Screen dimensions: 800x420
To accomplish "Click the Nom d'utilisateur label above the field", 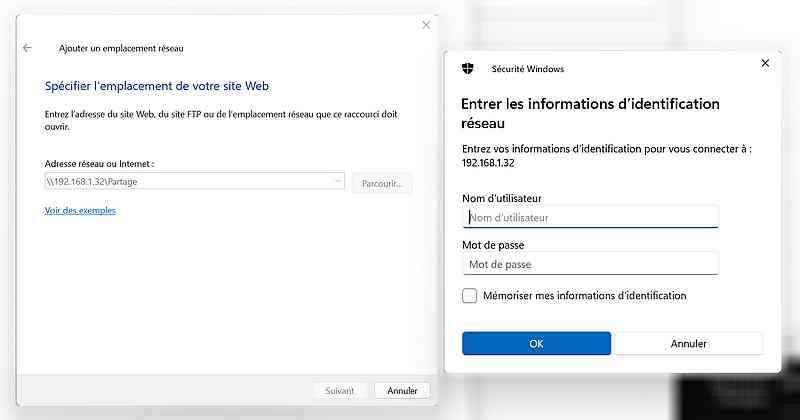I will [x=502, y=198].
